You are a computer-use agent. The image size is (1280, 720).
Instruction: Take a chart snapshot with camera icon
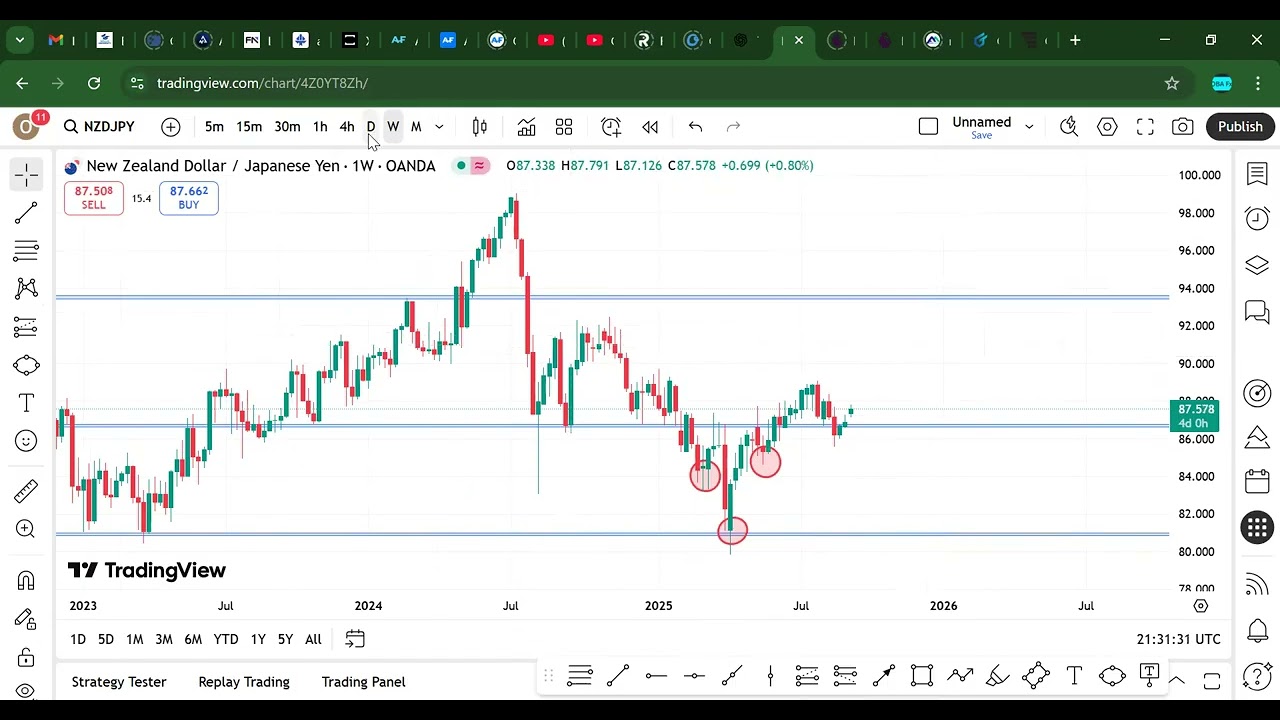pyautogui.click(x=1182, y=127)
